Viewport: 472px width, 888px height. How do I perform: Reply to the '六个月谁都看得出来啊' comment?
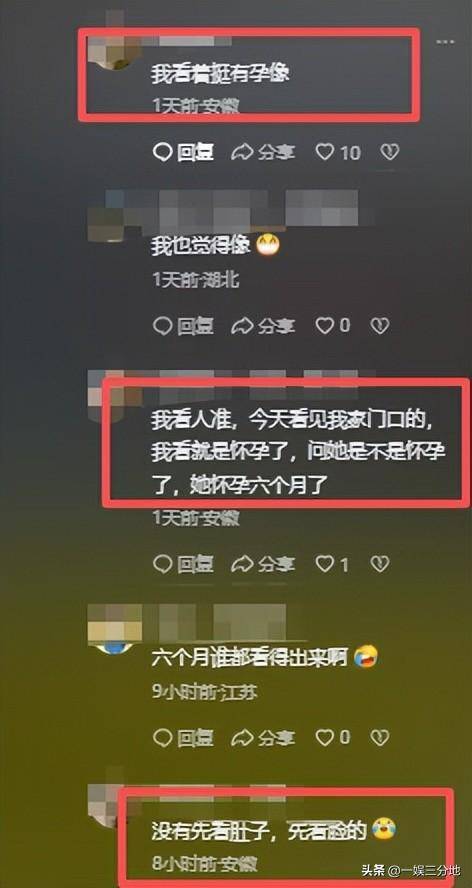(184, 737)
